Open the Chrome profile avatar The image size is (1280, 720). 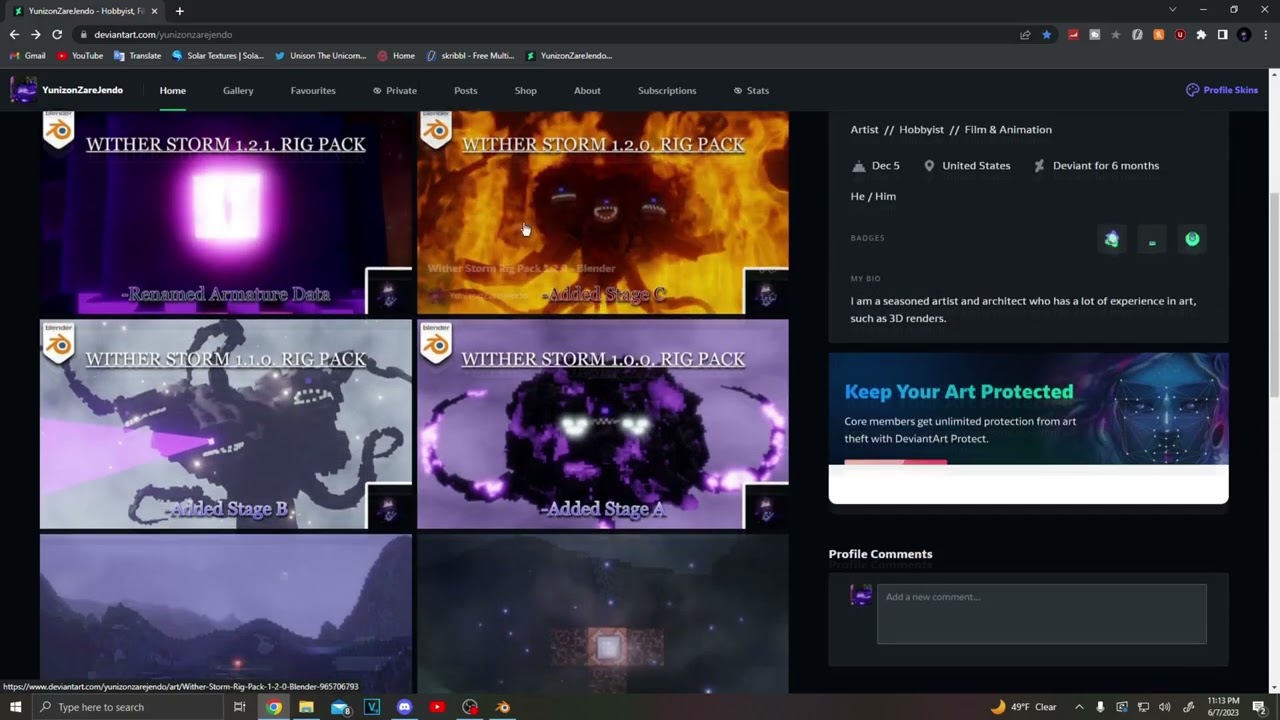click(1244, 34)
